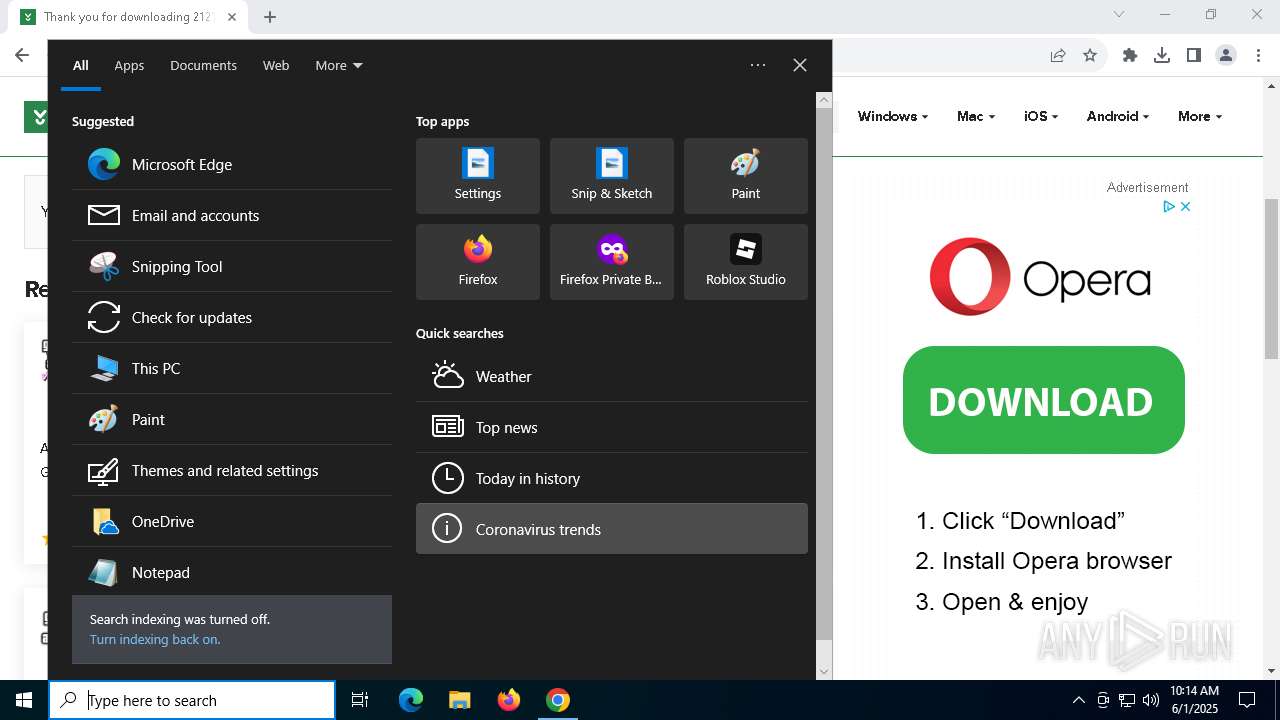The width and height of the screenshot is (1280, 720).
Task: Open This PC from Suggested list
Action: click(x=232, y=368)
